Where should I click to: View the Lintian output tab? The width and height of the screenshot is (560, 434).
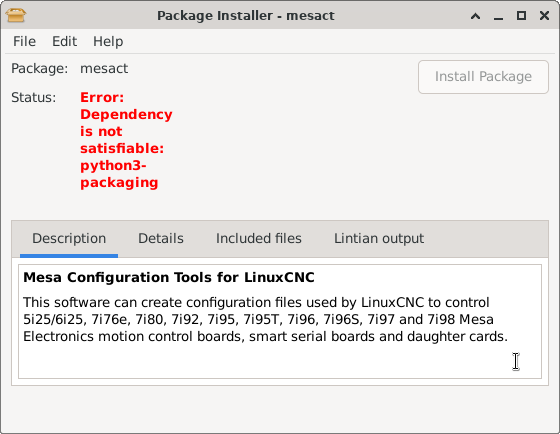[379, 239]
